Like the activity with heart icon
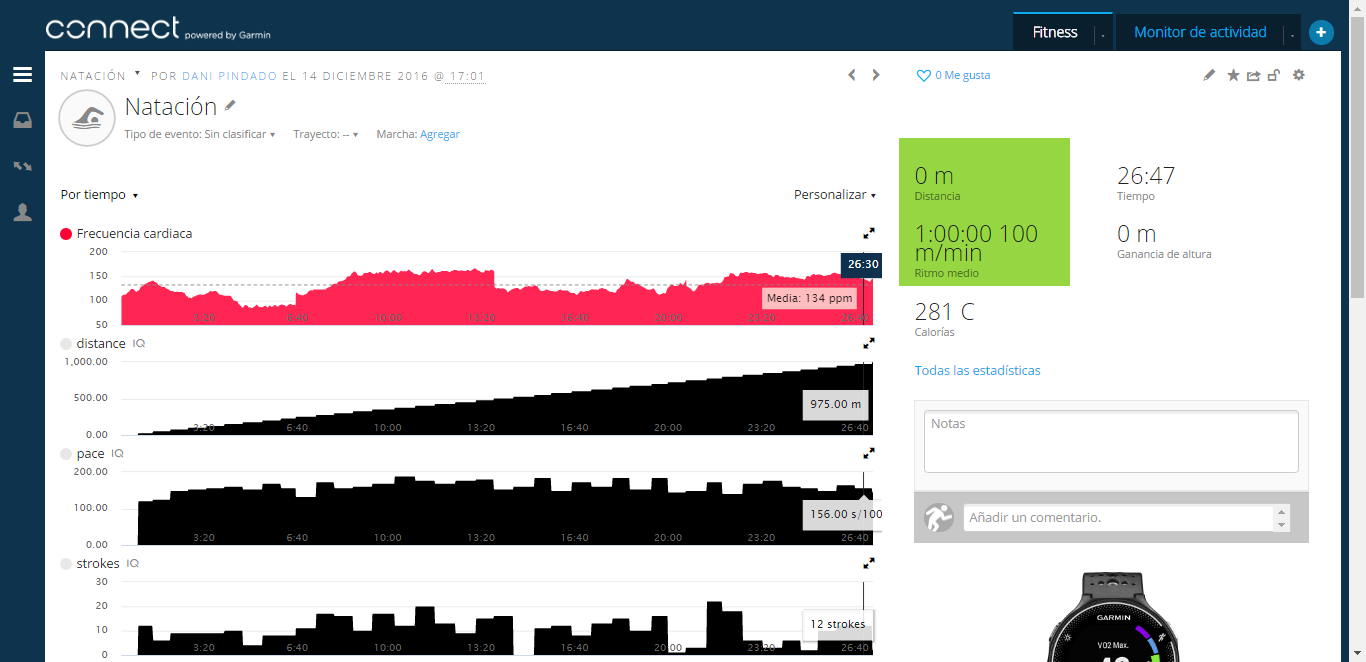 [924, 75]
